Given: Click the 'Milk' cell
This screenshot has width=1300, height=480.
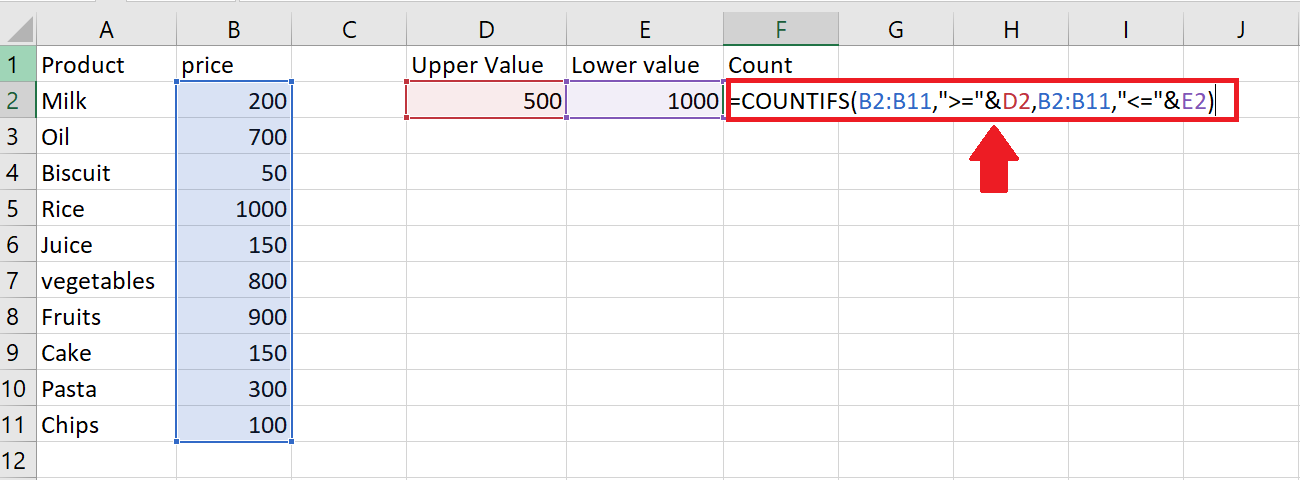Looking at the screenshot, I should 106,101.
